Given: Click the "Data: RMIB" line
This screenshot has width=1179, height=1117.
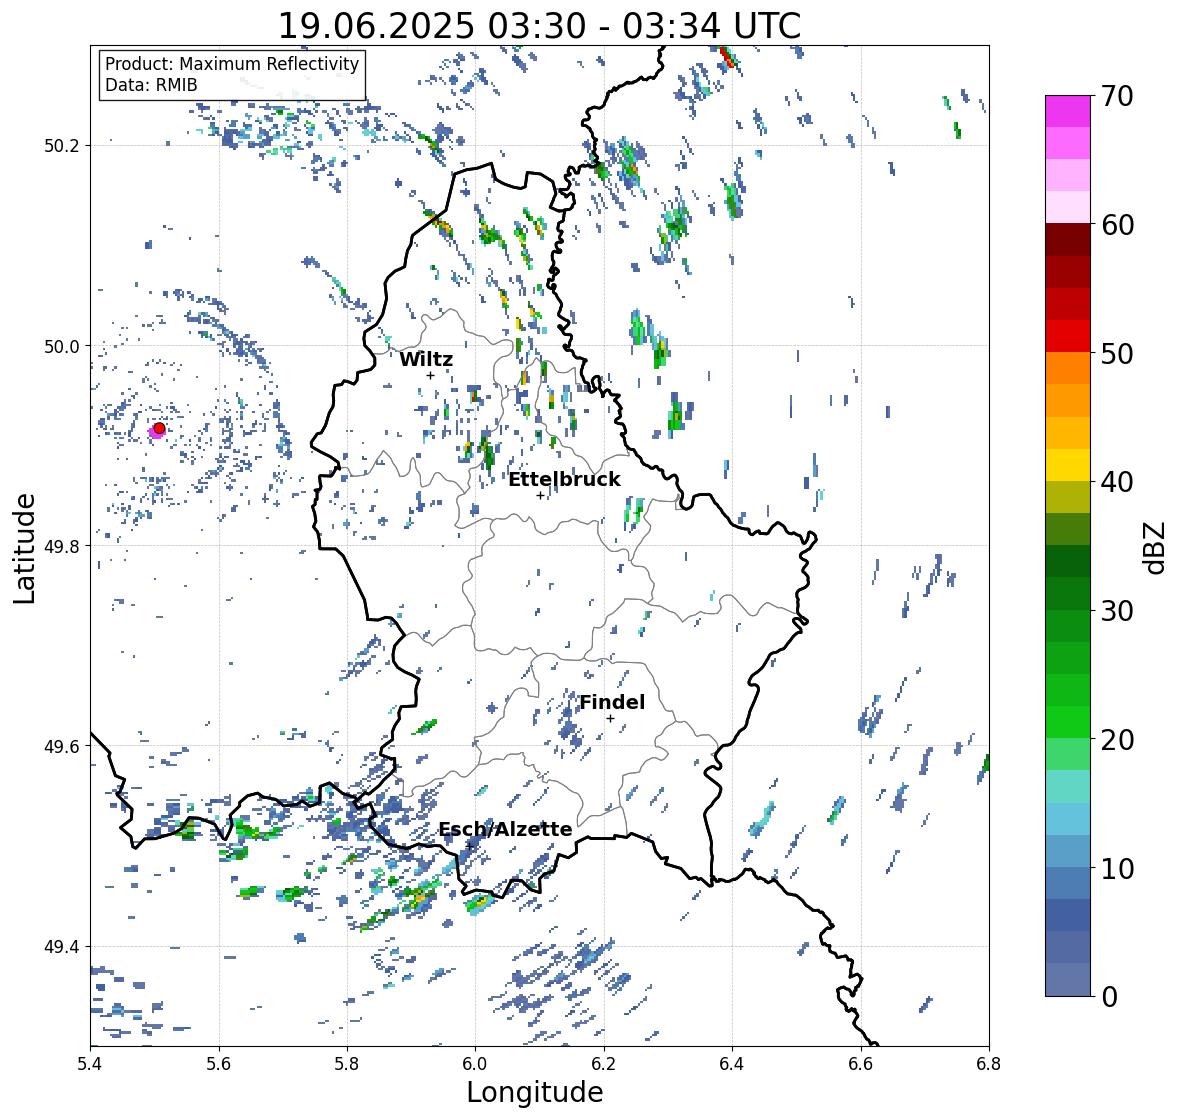Looking at the screenshot, I should point(151,85).
